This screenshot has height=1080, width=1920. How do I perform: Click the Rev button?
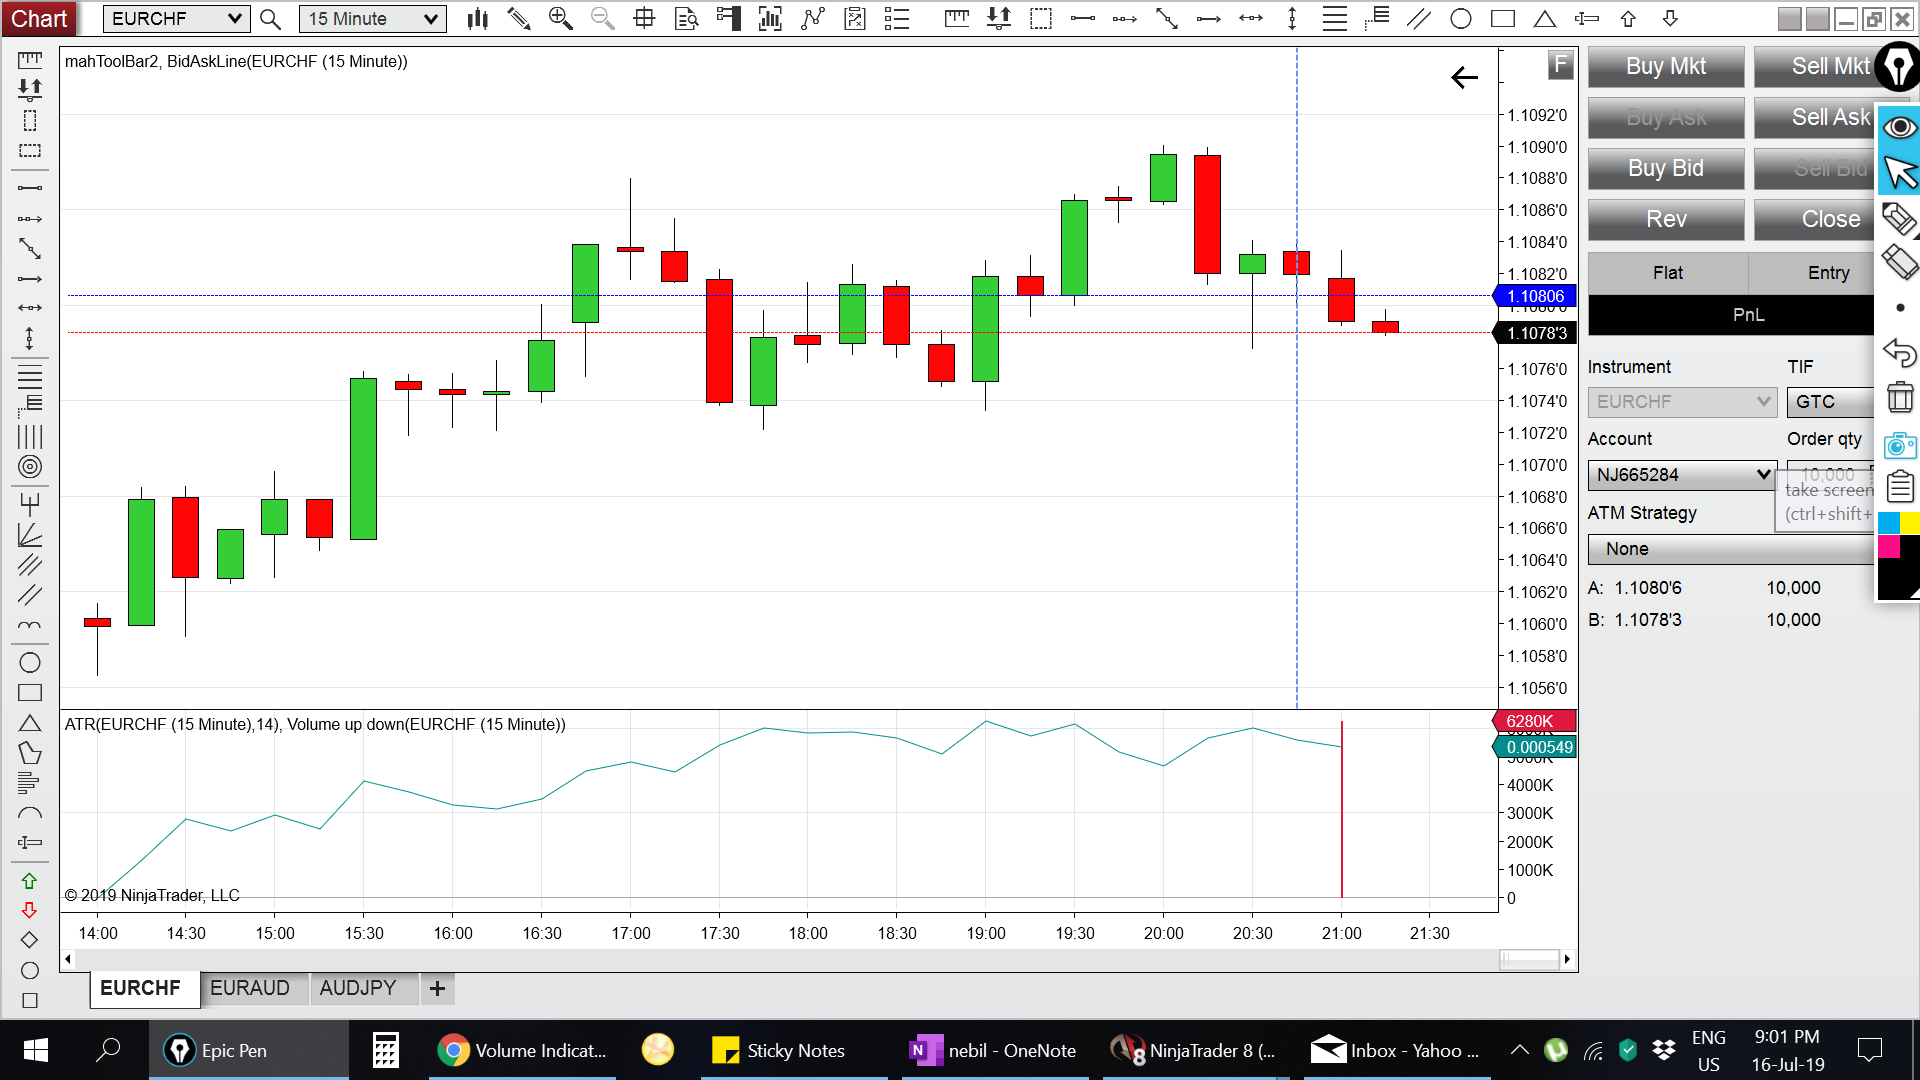click(1665, 219)
